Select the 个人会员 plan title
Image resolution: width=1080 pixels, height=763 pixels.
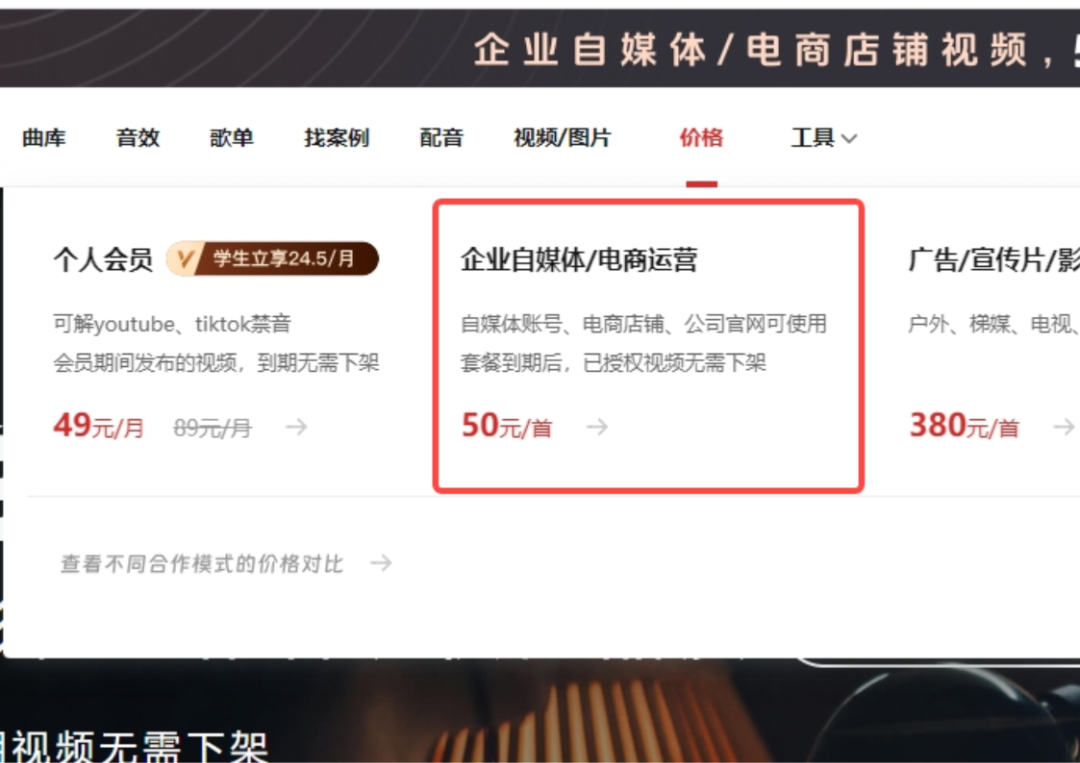pos(103,260)
